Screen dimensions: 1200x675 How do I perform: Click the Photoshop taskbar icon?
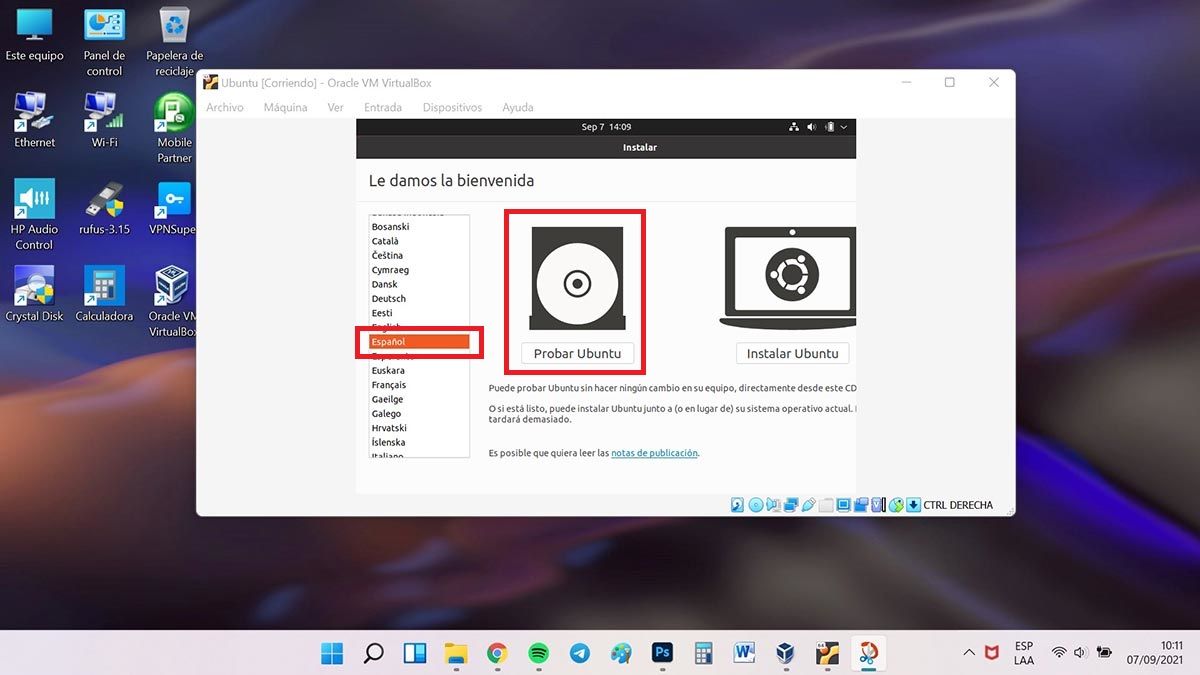661,653
